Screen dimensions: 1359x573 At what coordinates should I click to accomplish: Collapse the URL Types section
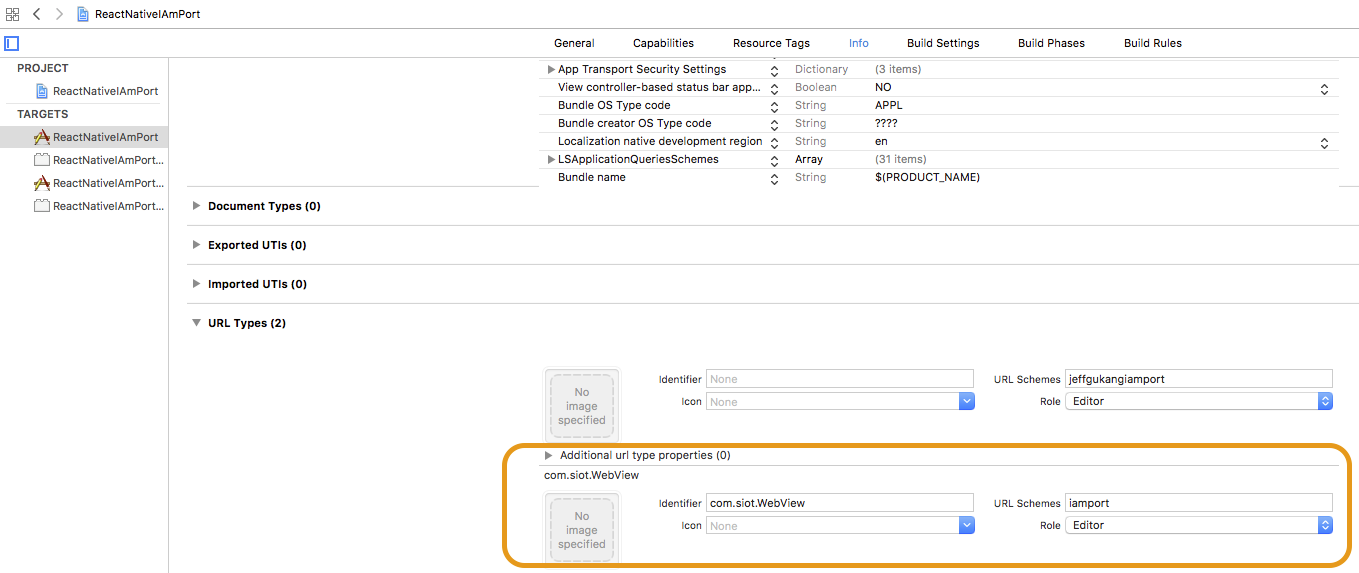196,323
